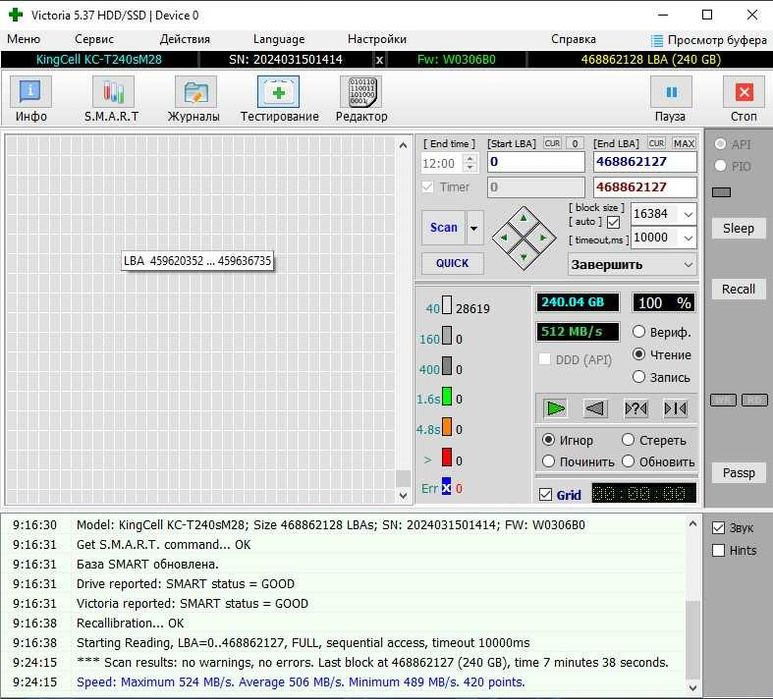
Task: Open the block size 16384 dropdown
Action: 688,214
